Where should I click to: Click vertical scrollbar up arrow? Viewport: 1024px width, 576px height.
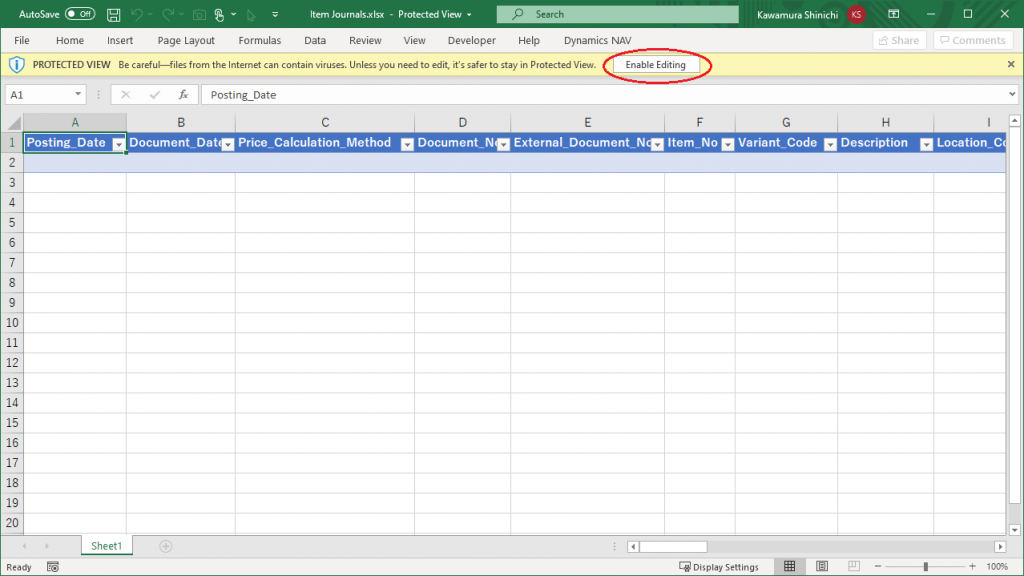pyautogui.click(x=1014, y=121)
